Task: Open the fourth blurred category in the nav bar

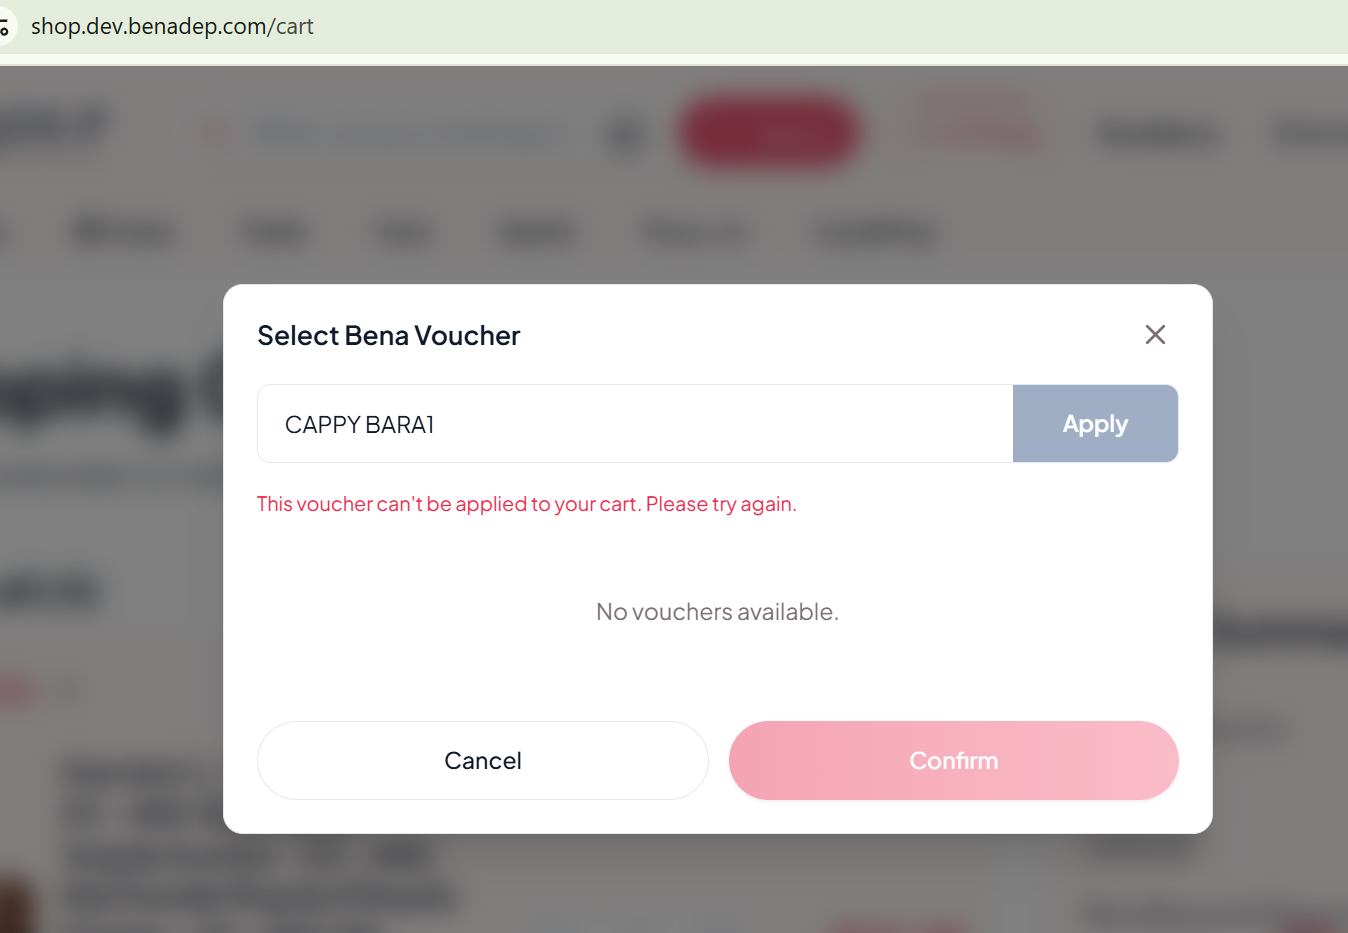Action: 537,232
